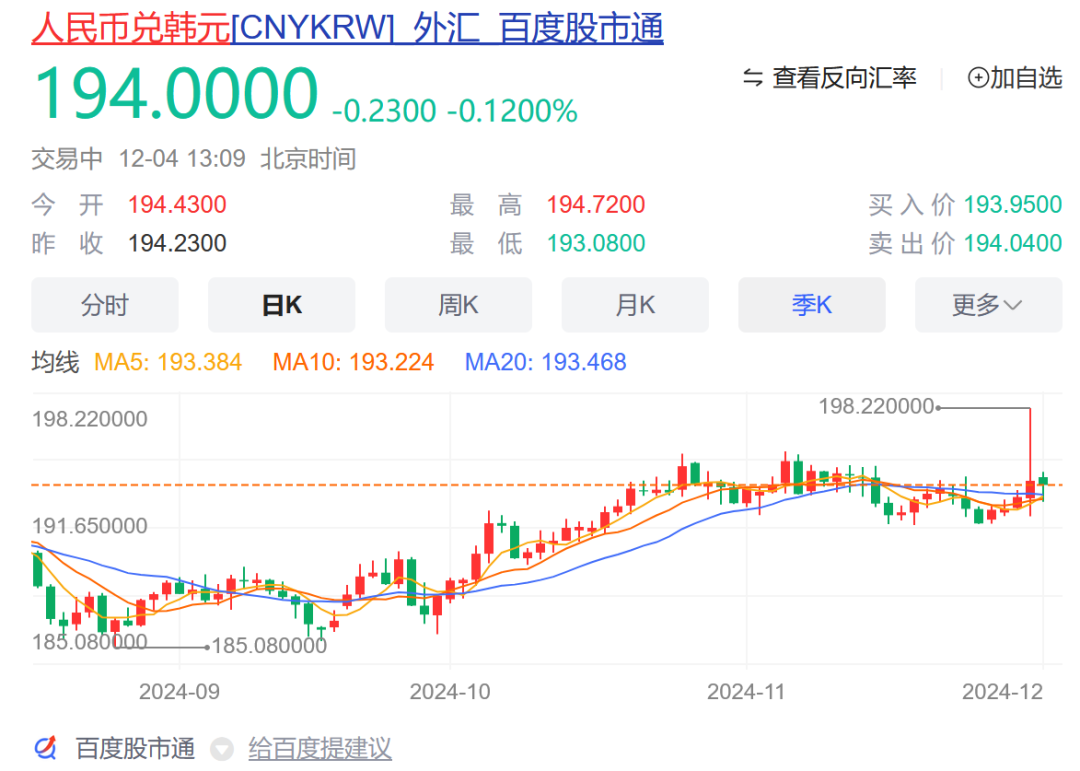Click the 查看反向汇率 swap arrows icon

coord(753,78)
